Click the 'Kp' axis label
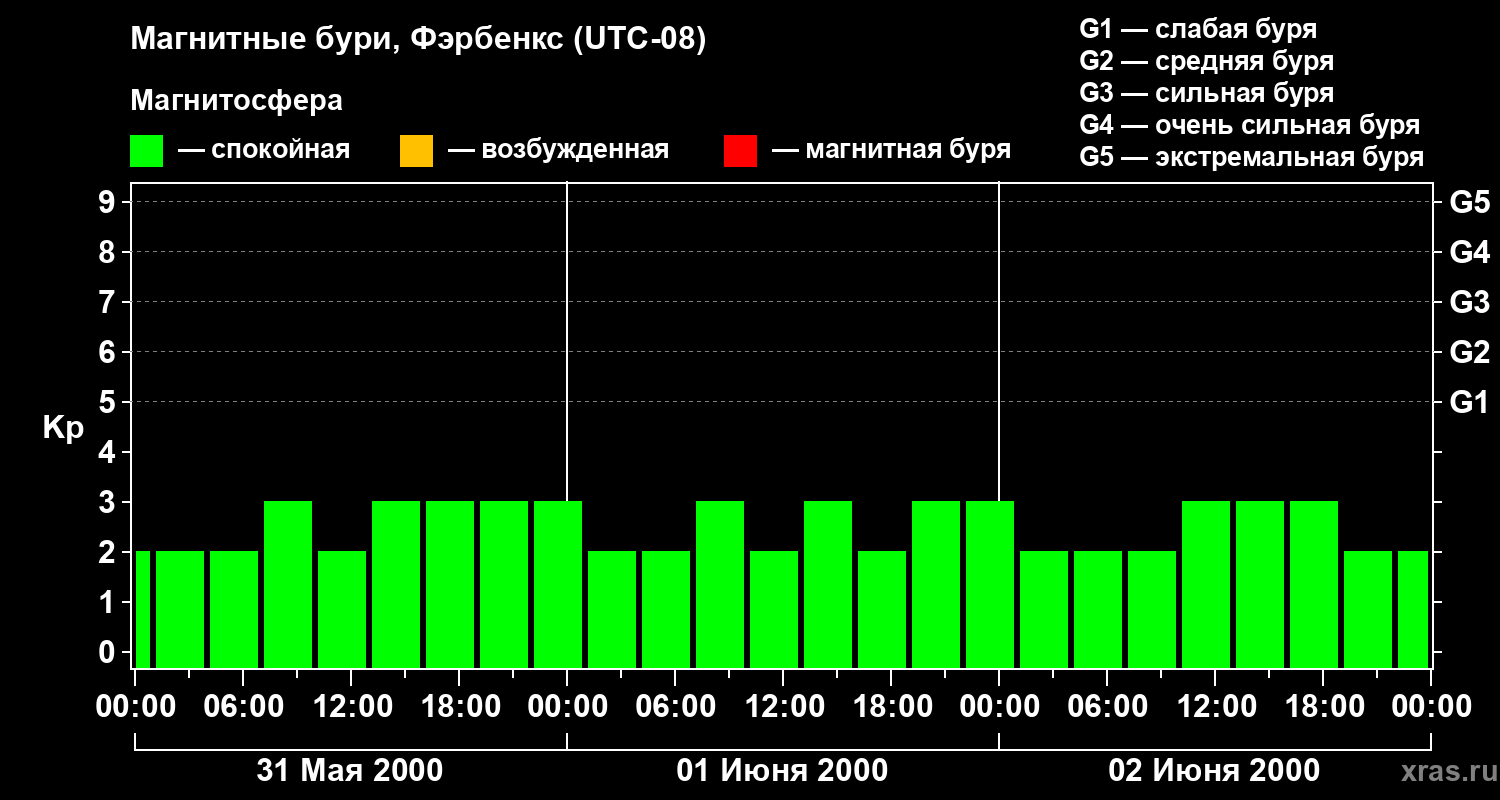Screen dimensions: 1500x800 [63, 428]
